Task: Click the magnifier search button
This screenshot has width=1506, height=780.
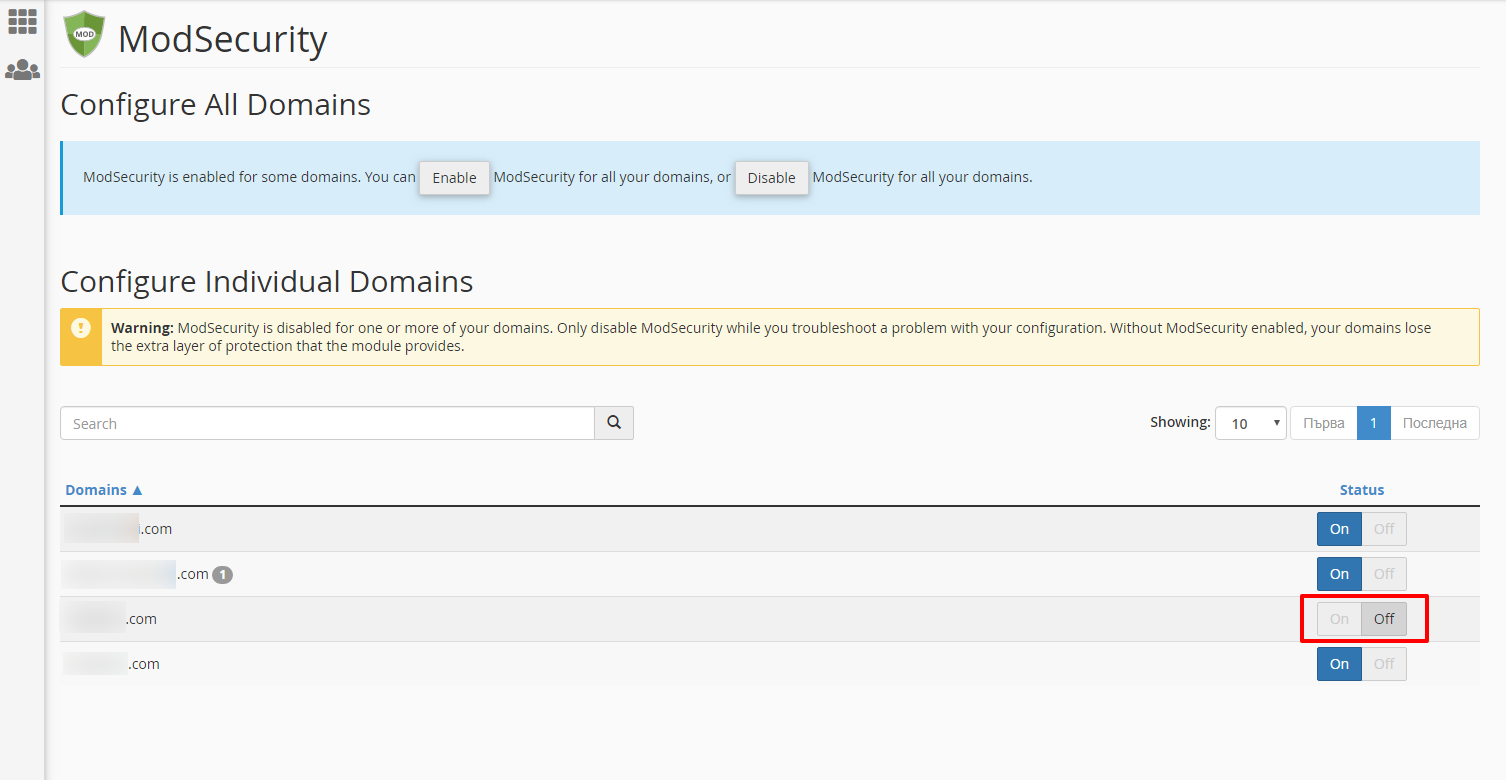Action: coord(614,423)
